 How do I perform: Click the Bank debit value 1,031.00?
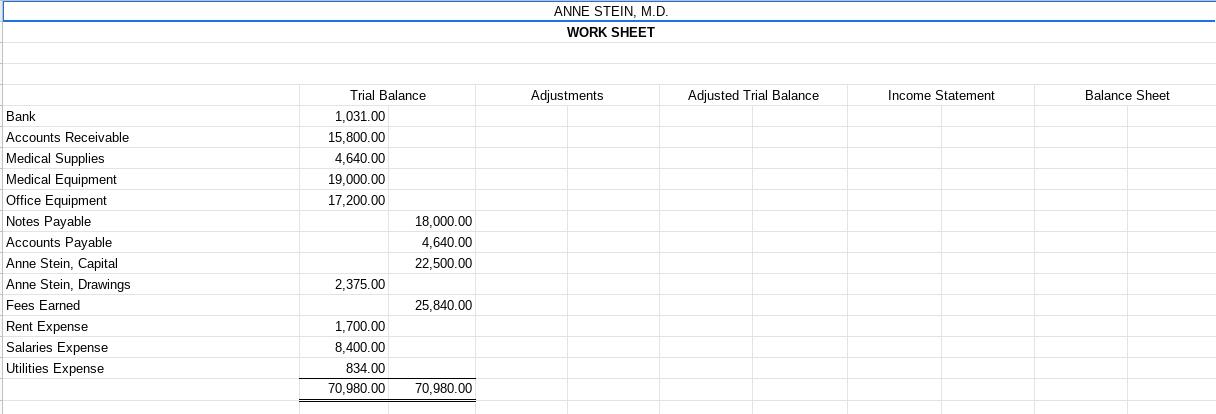click(x=344, y=116)
